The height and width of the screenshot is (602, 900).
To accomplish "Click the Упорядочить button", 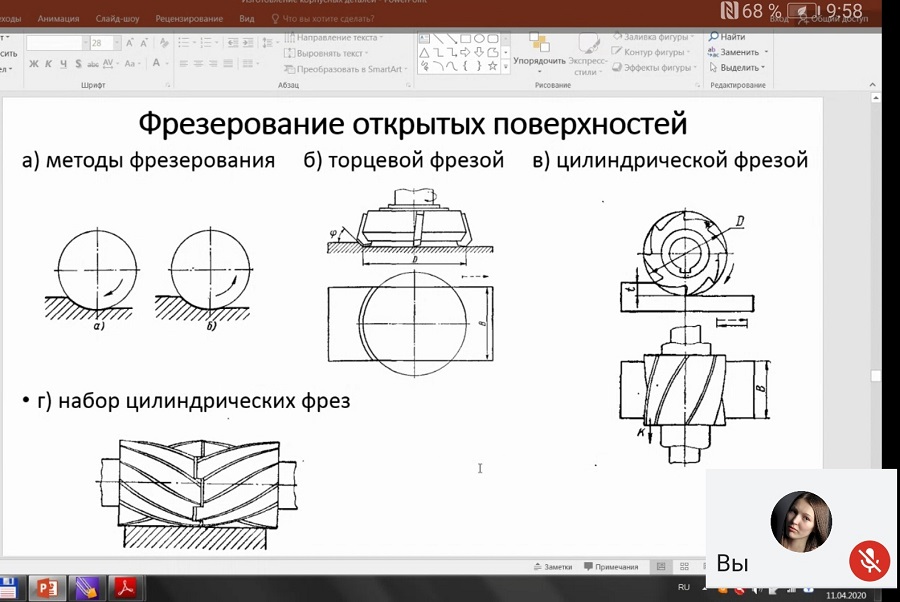I will tap(540, 53).
